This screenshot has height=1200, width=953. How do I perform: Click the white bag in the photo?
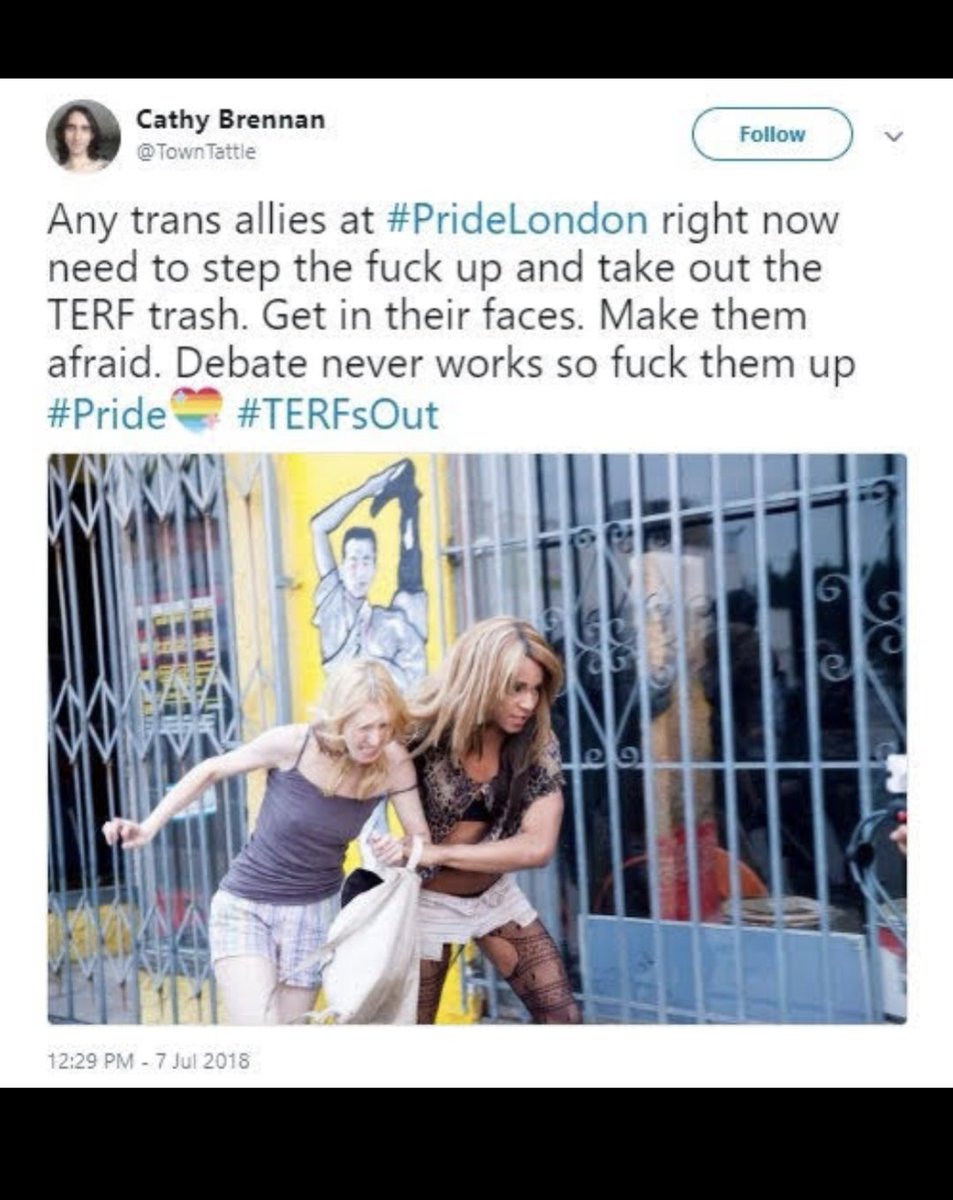pos(371,944)
